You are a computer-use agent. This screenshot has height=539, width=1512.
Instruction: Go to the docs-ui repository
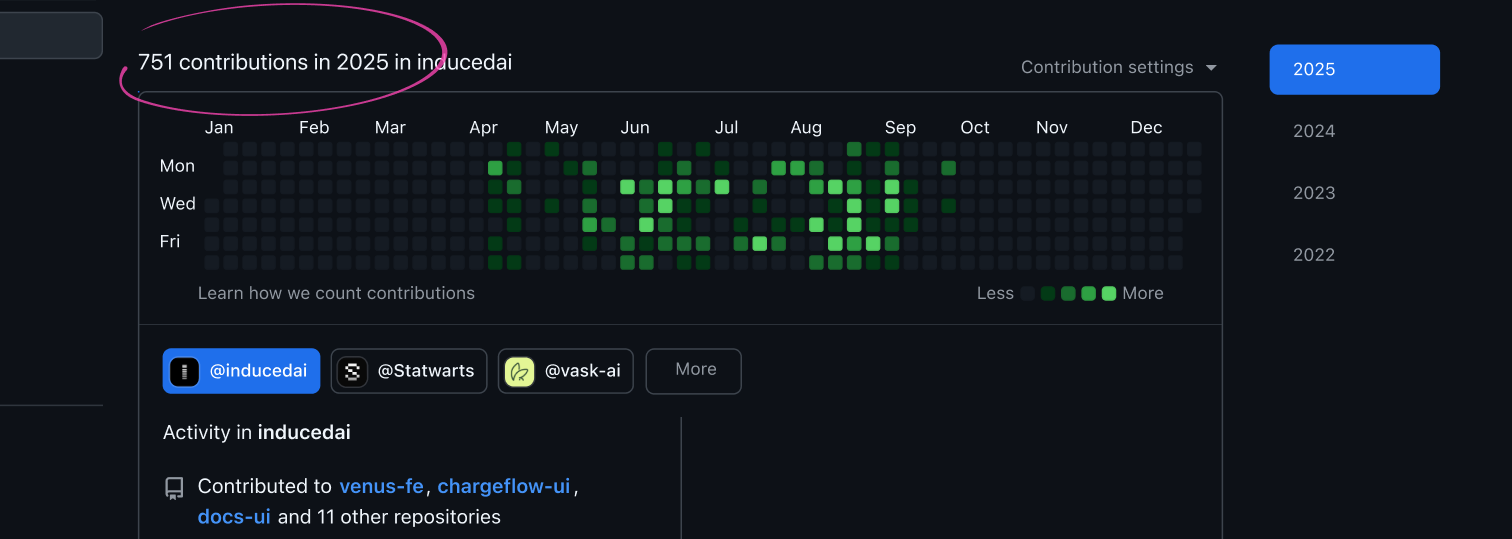click(234, 517)
